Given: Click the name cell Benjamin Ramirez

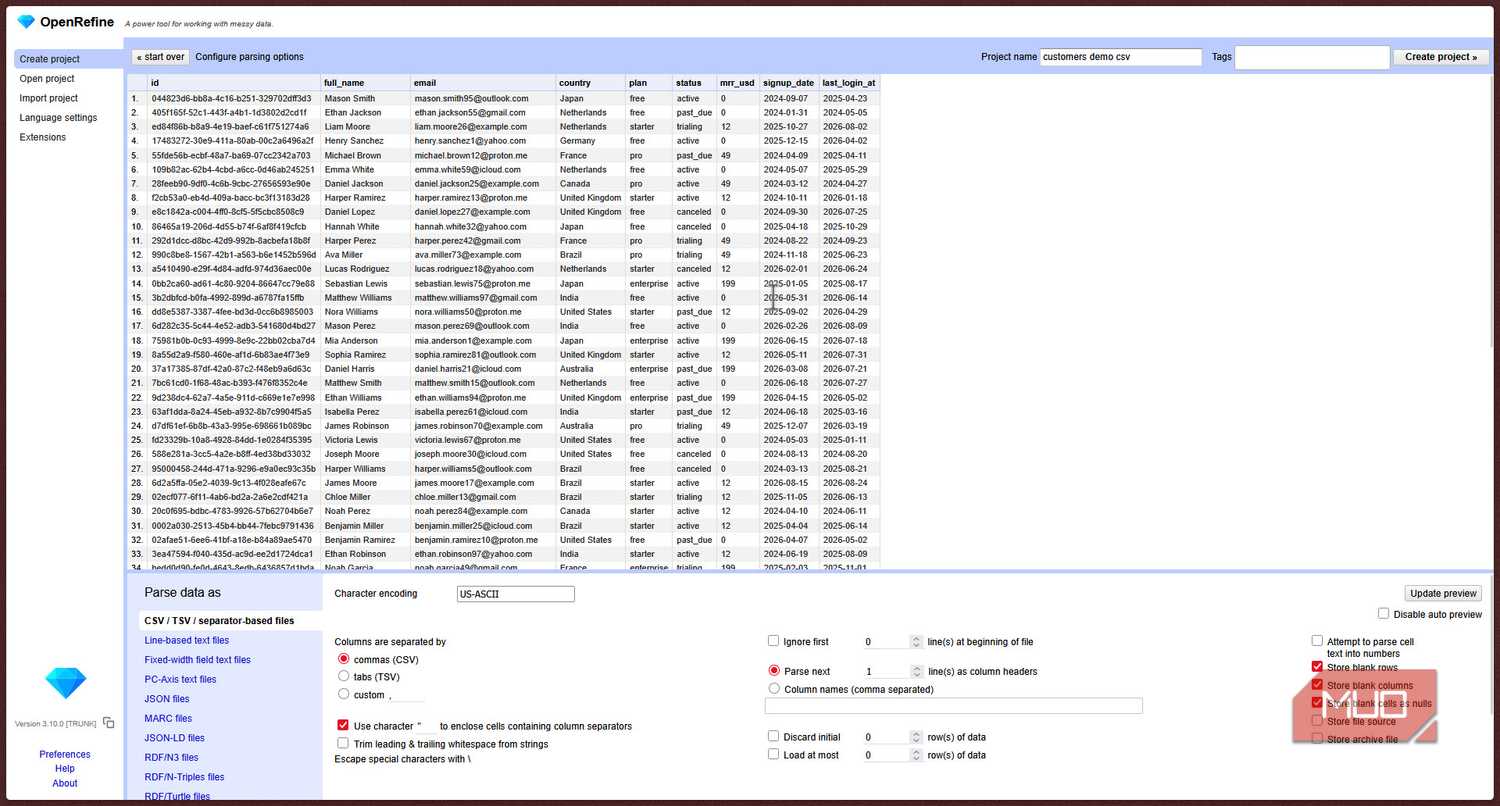Looking at the screenshot, I should pyautogui.click(x=361, y=540).
